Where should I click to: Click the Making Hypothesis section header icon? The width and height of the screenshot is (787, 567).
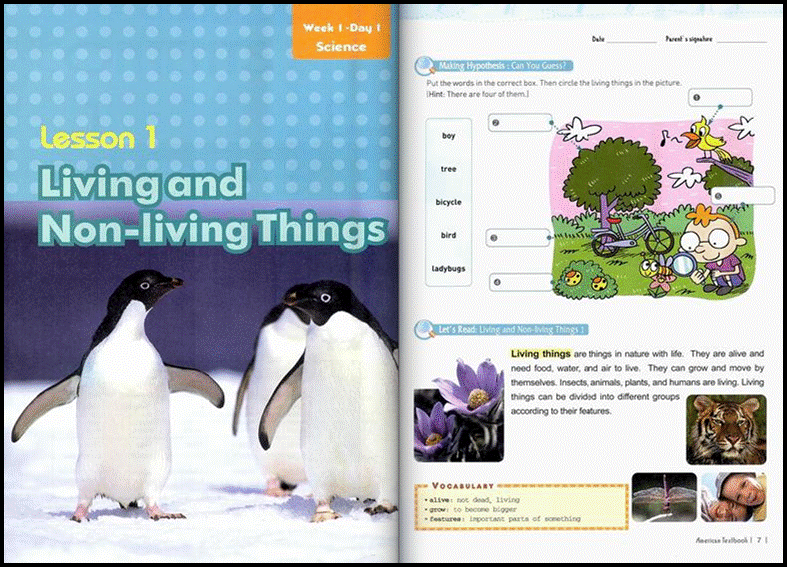[425, 65]
